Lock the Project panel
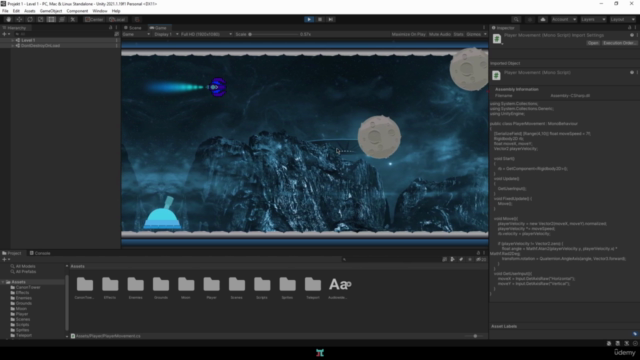Screen dimensions: 640x360 coord(478,253)
